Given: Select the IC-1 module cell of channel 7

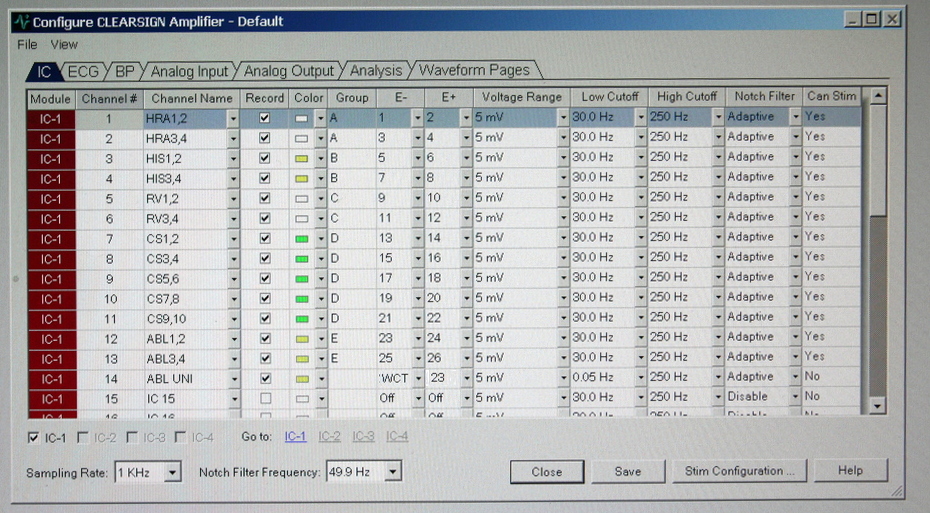Looking at the screenshot, I should [x=51, y=240].
